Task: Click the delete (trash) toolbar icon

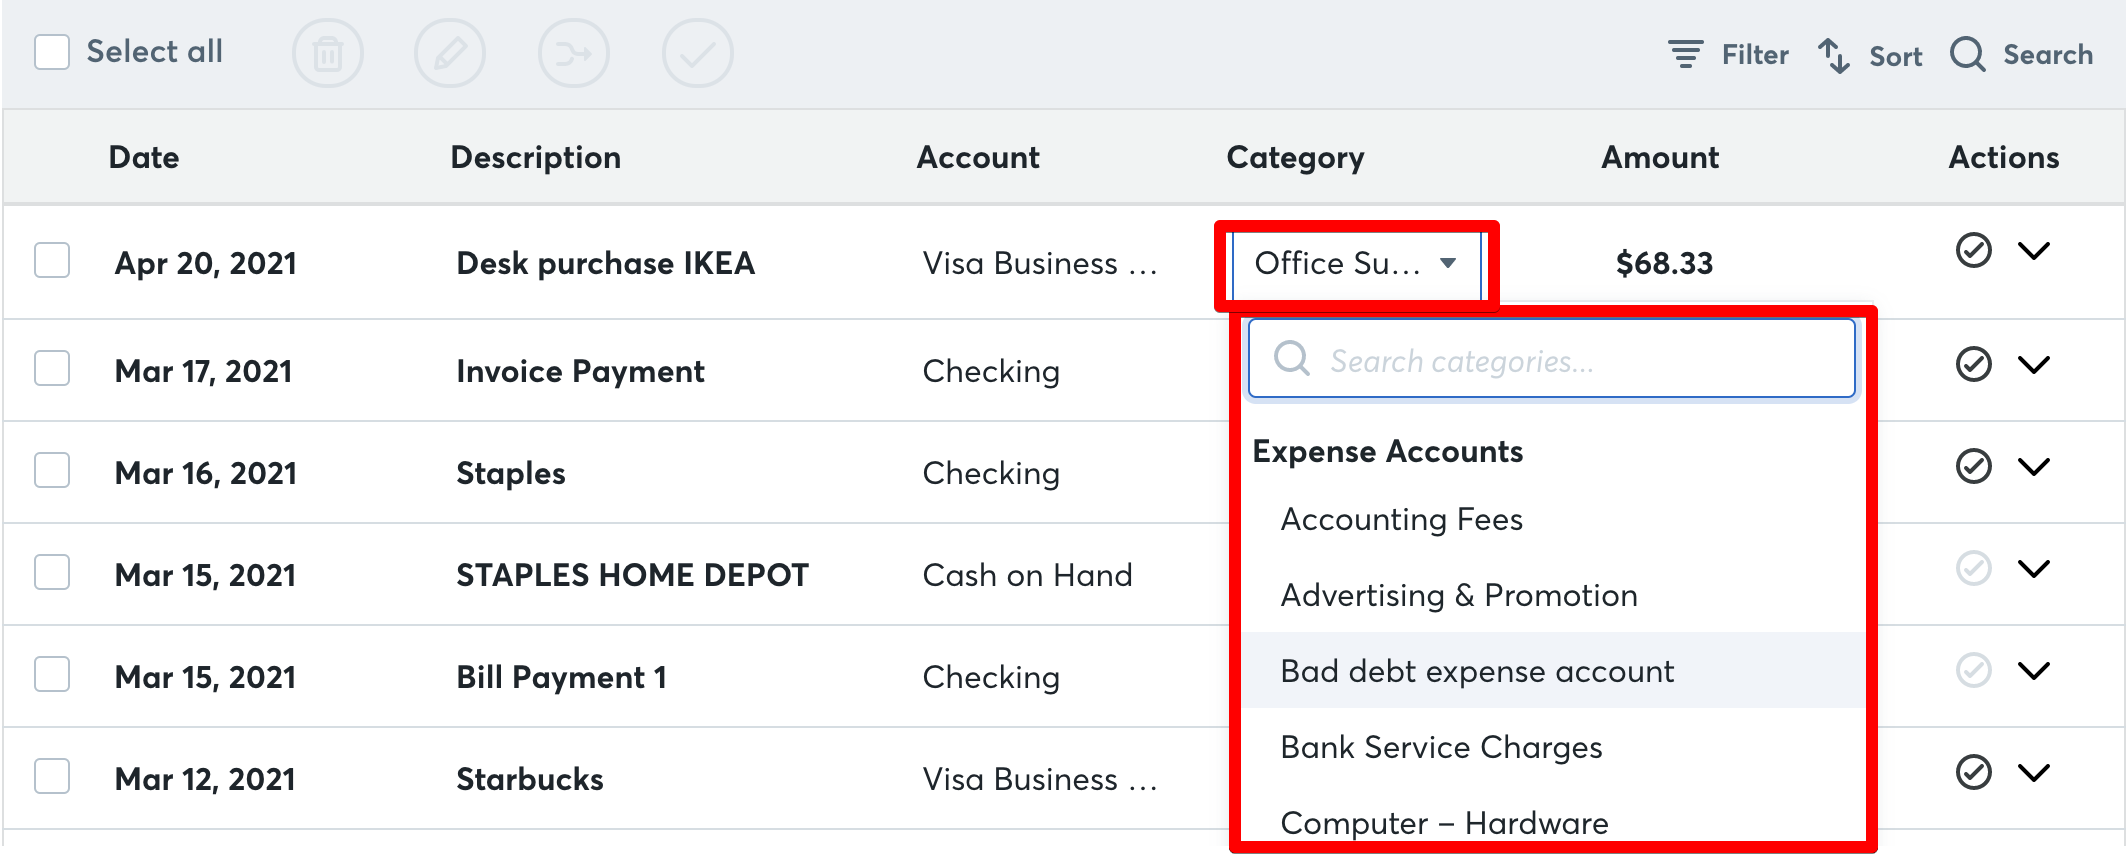Action: 329,53
